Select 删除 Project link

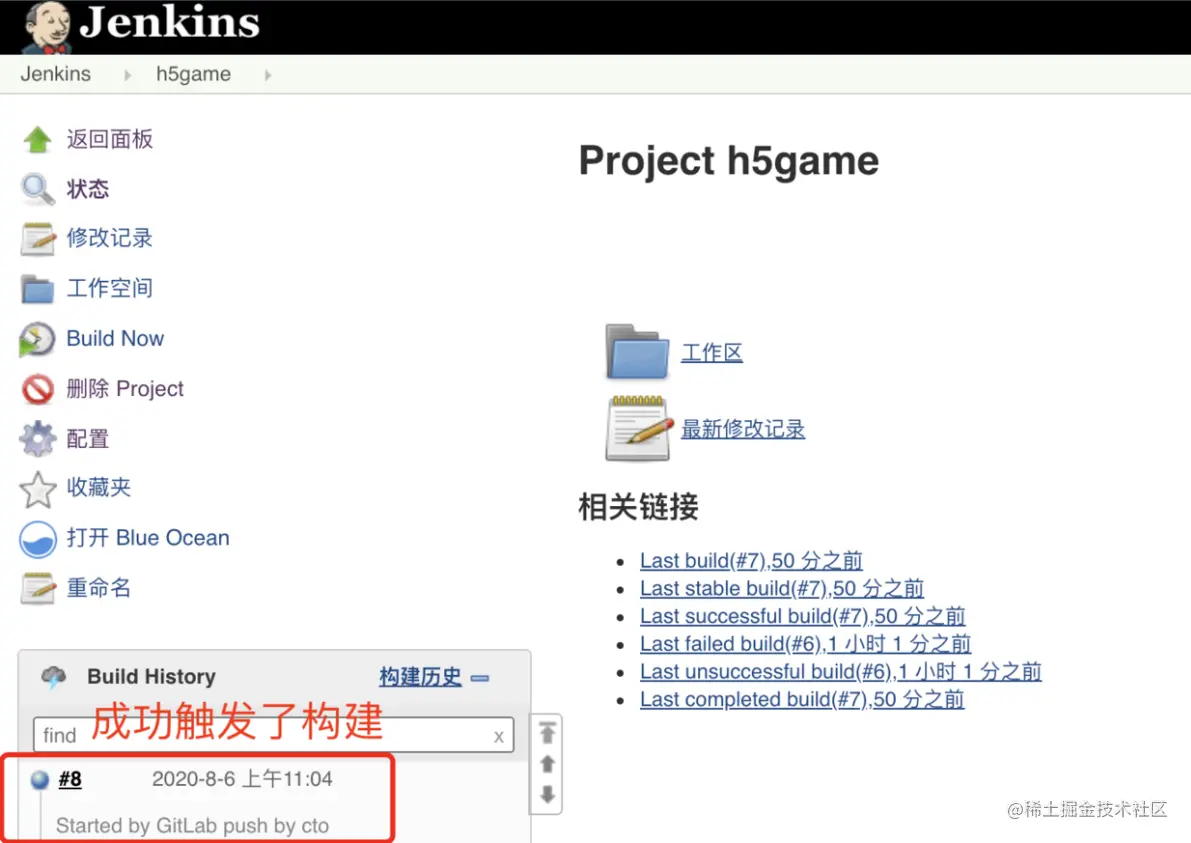tap(125, 389)
